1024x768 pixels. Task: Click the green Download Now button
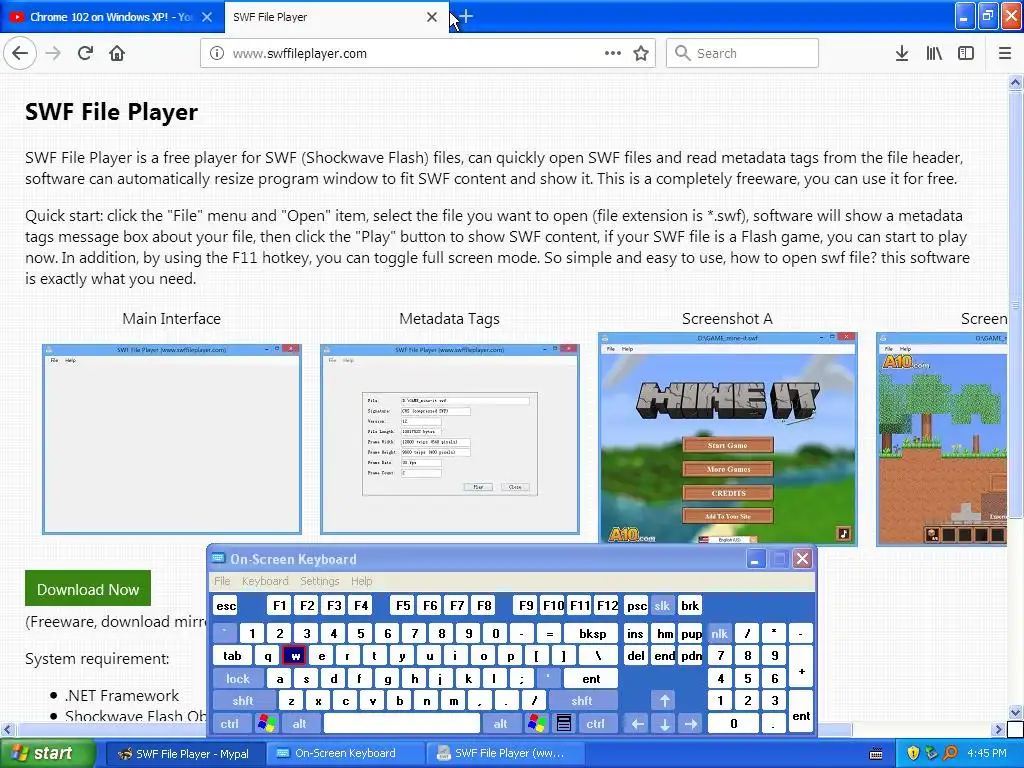[x=88, y=588]
